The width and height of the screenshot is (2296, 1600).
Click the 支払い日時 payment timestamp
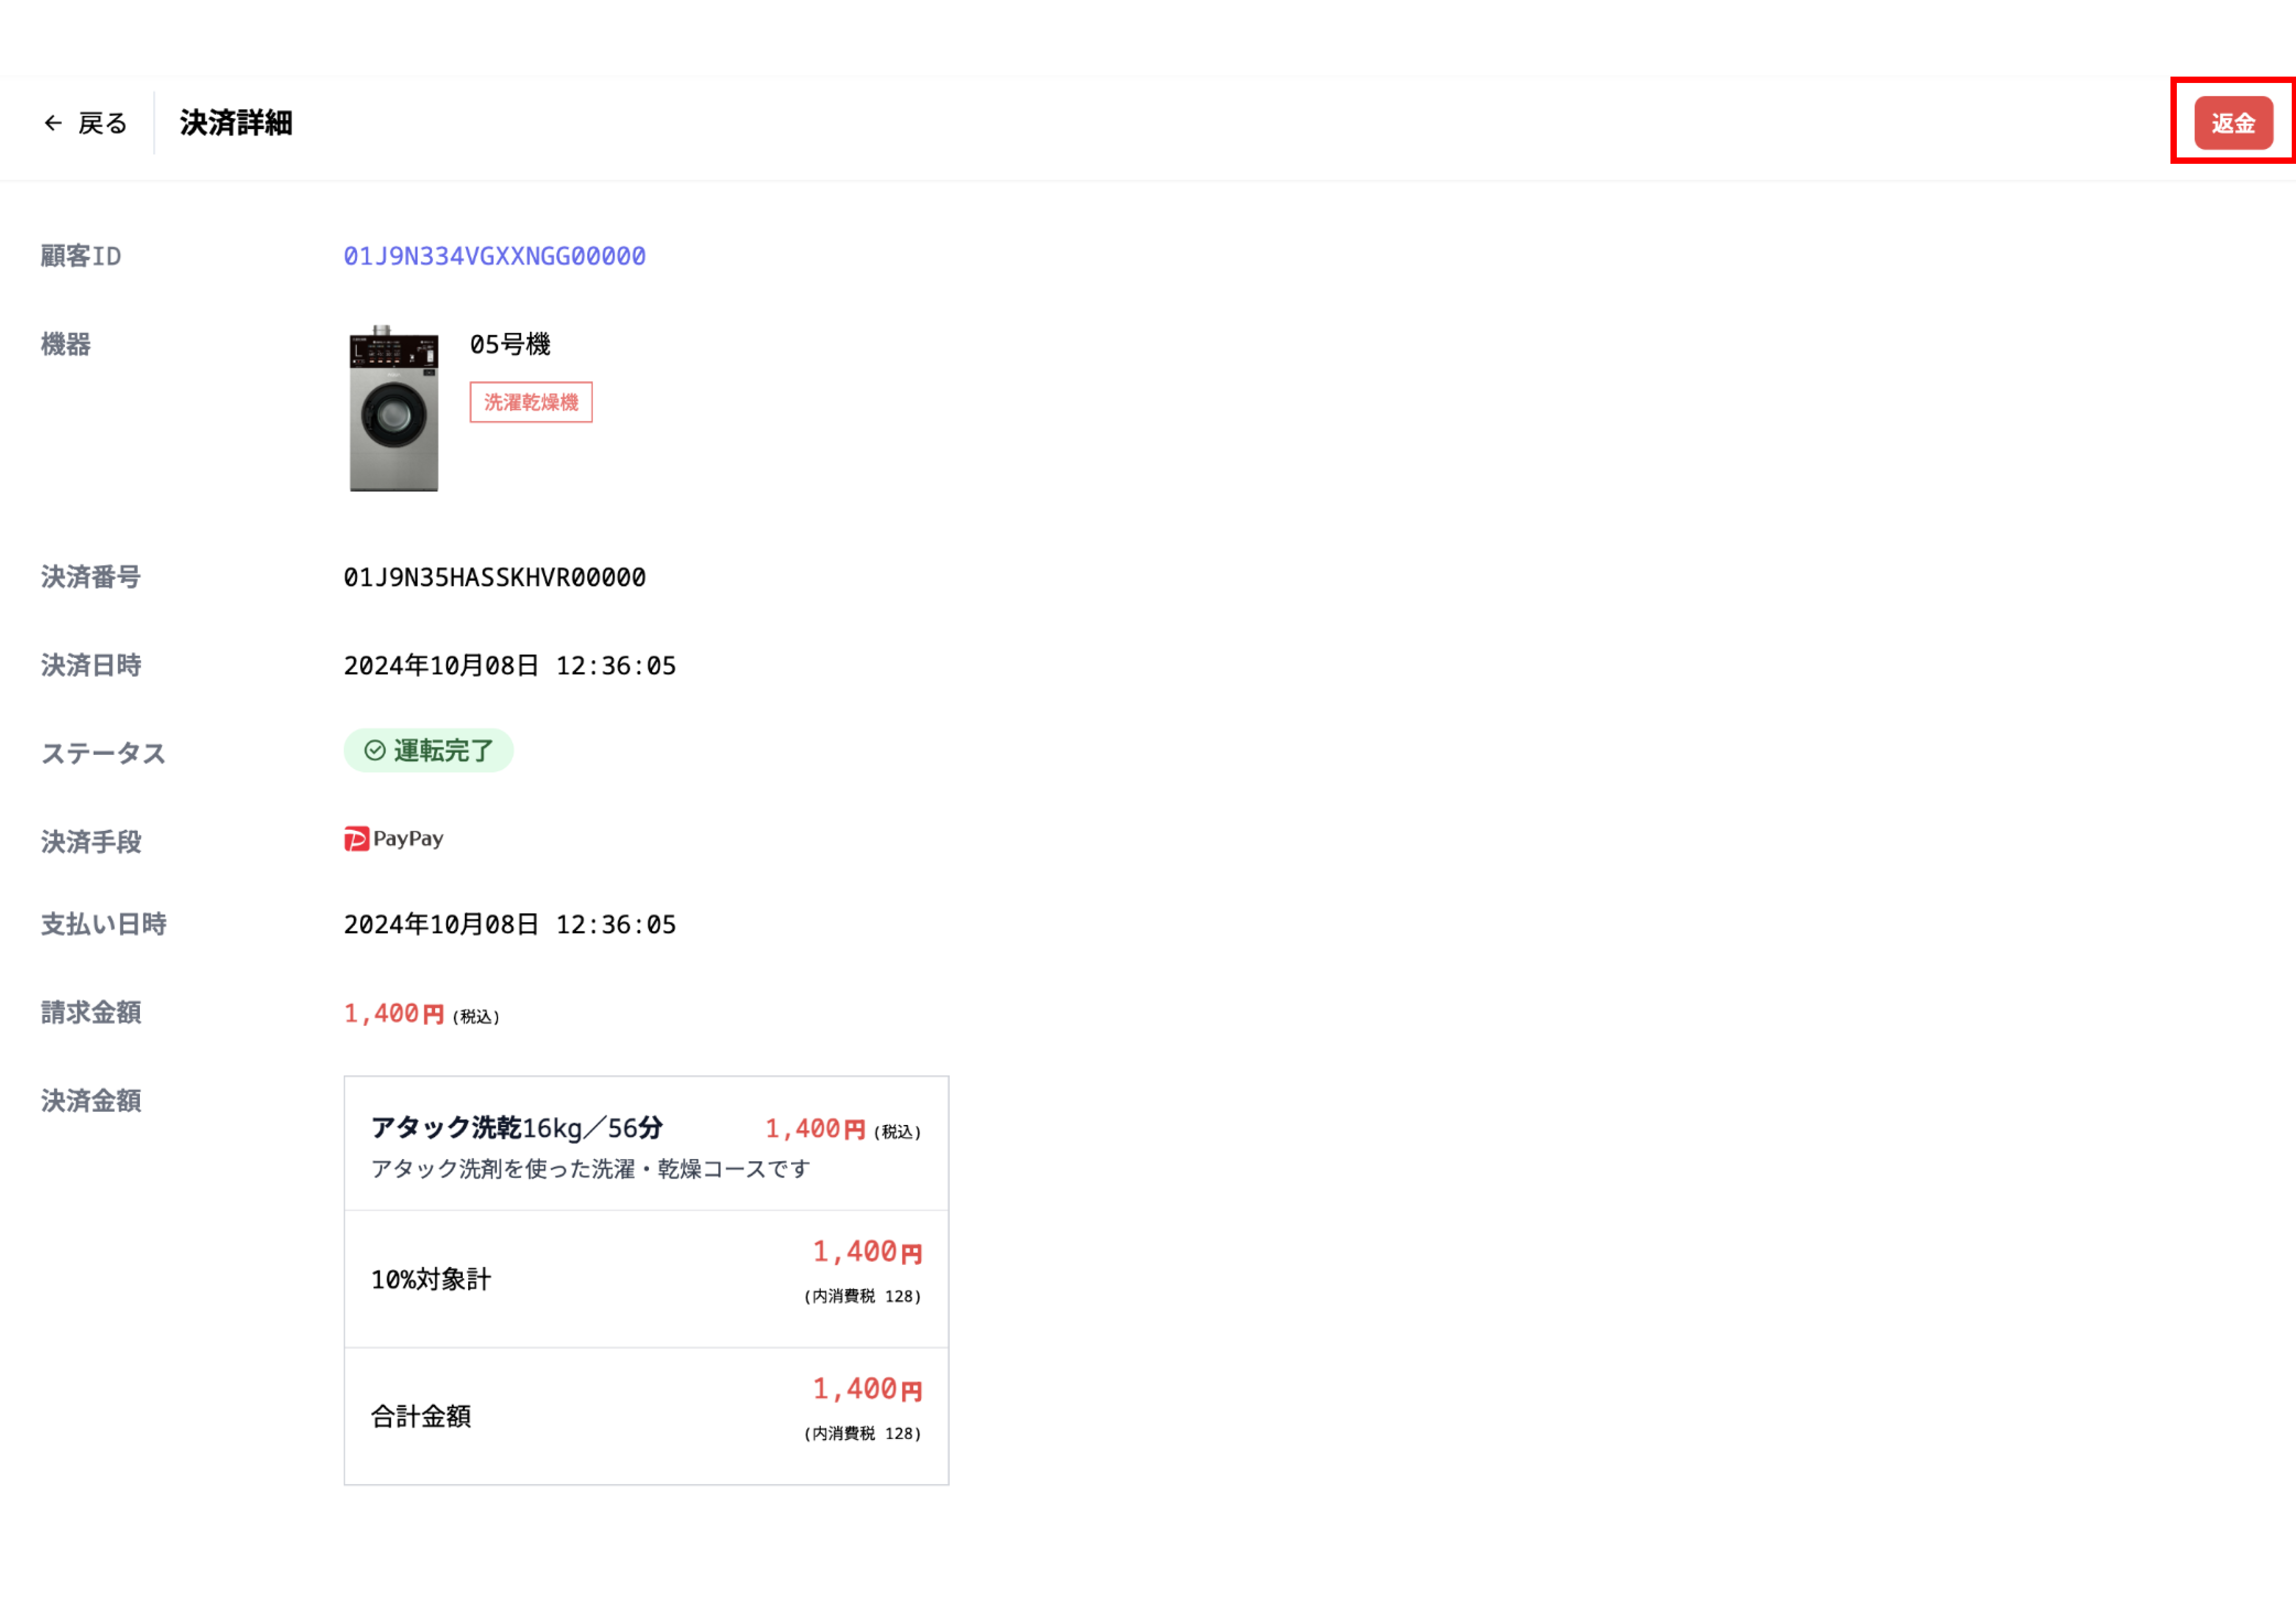click(x=509, y=924)
